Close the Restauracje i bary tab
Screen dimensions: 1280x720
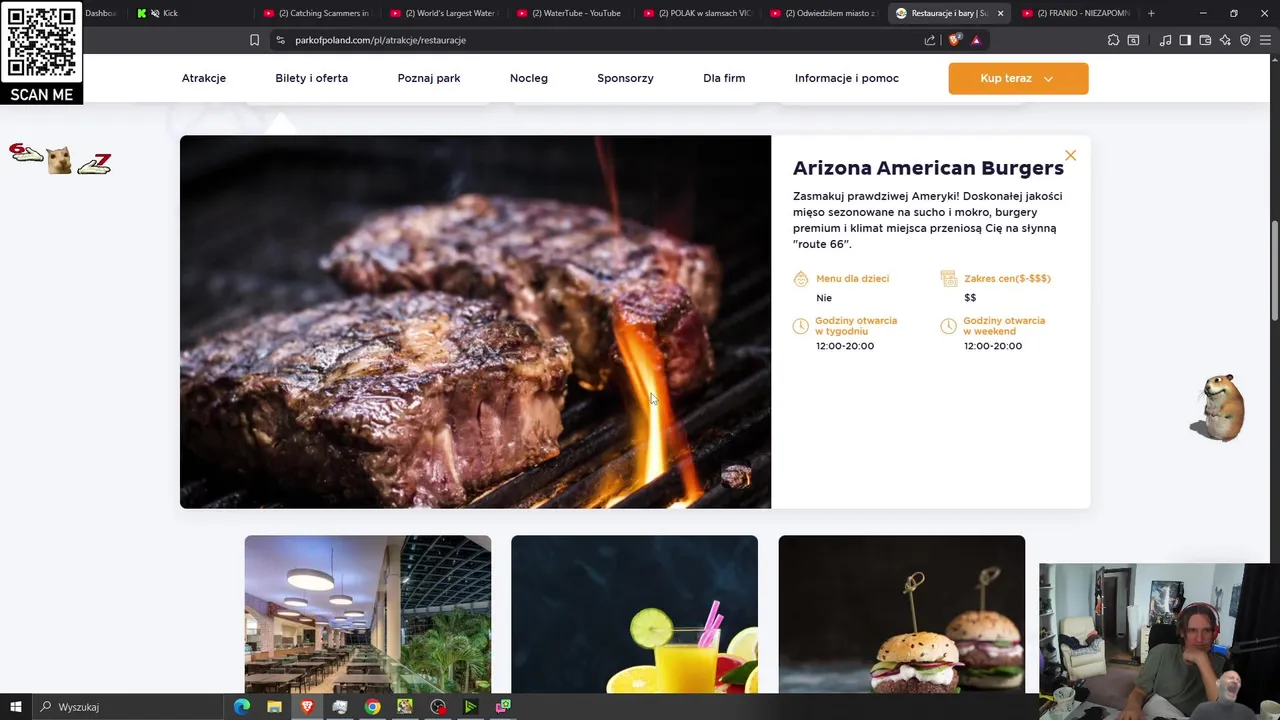click(1000, 13)
